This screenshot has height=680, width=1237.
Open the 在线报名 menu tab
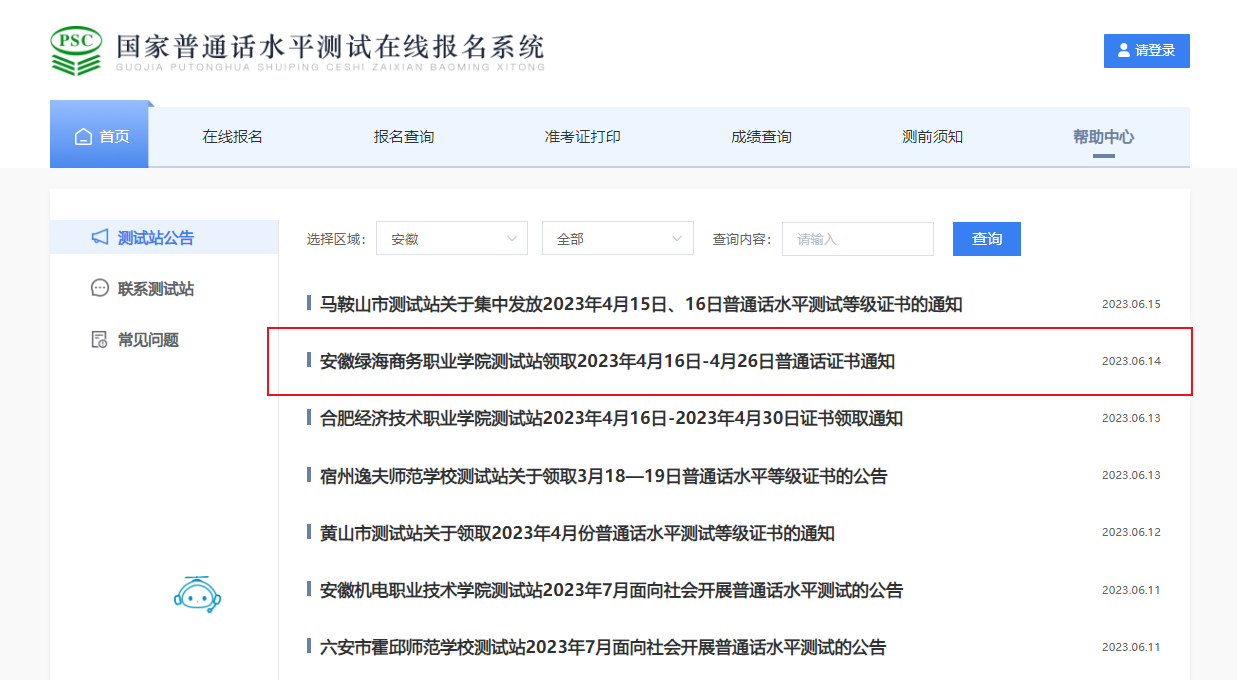pyautogui.click(x=232, y=137)
